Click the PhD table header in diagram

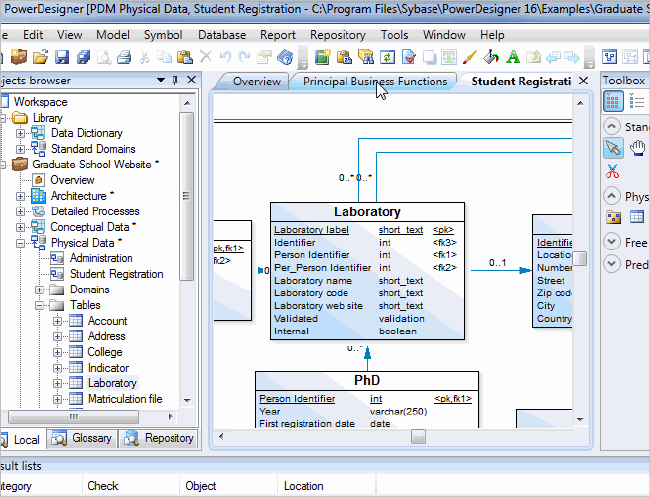click(x=367, y=380)
